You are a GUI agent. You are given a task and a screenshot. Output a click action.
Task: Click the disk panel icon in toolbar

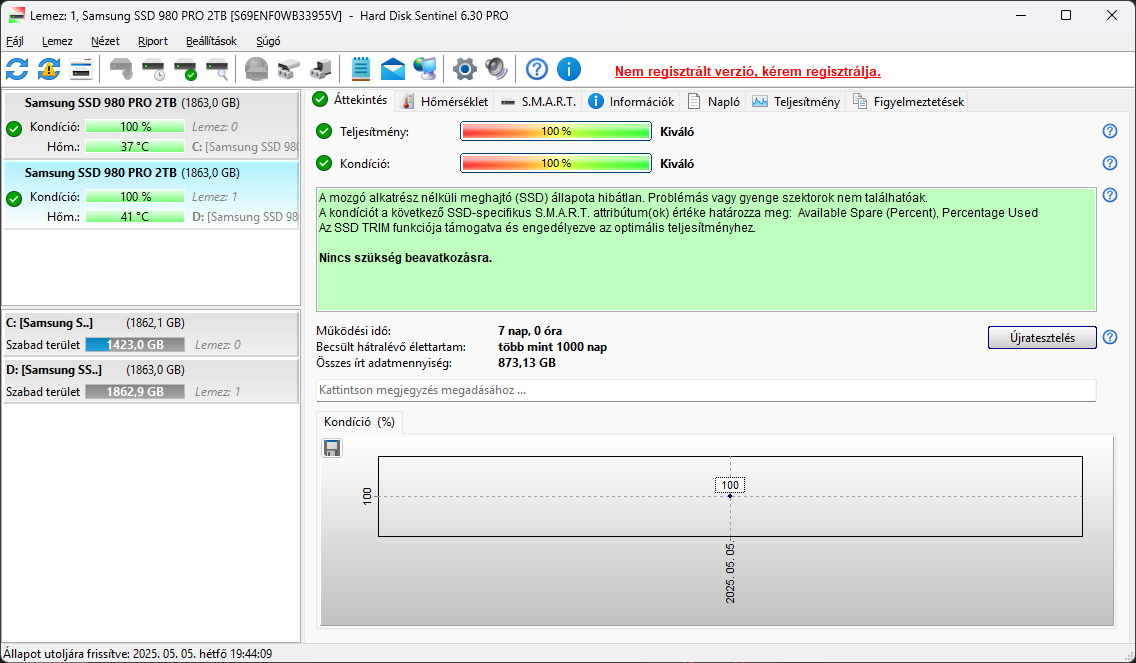81,69
